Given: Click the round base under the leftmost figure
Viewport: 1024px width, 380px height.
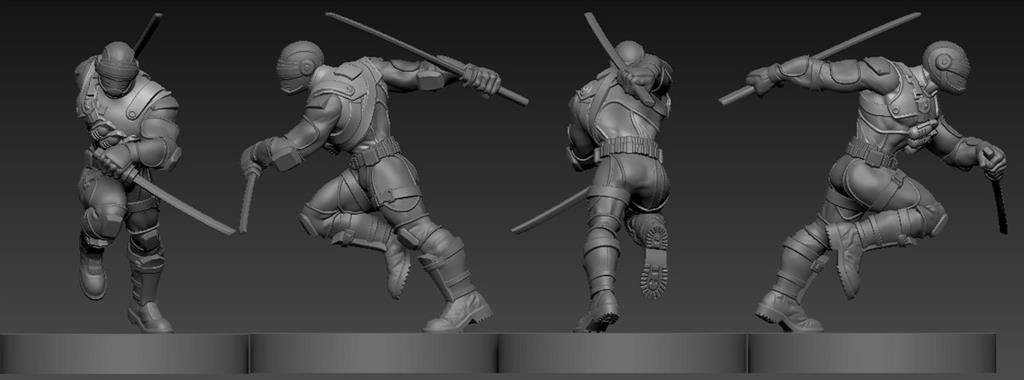Looking at the screenshot, I should click(x=123, y=353).
